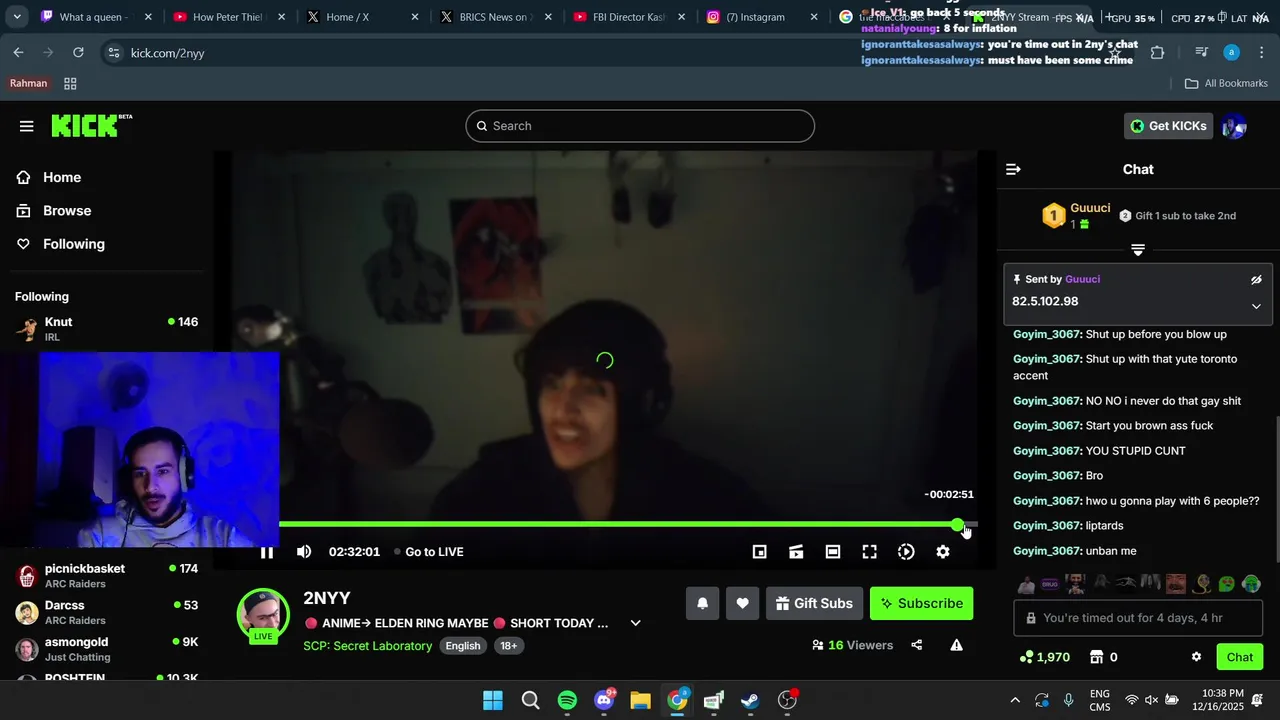This screenshot has height=720, width=1280.
Task: Click the Kick search box
Action: point(640,126)
